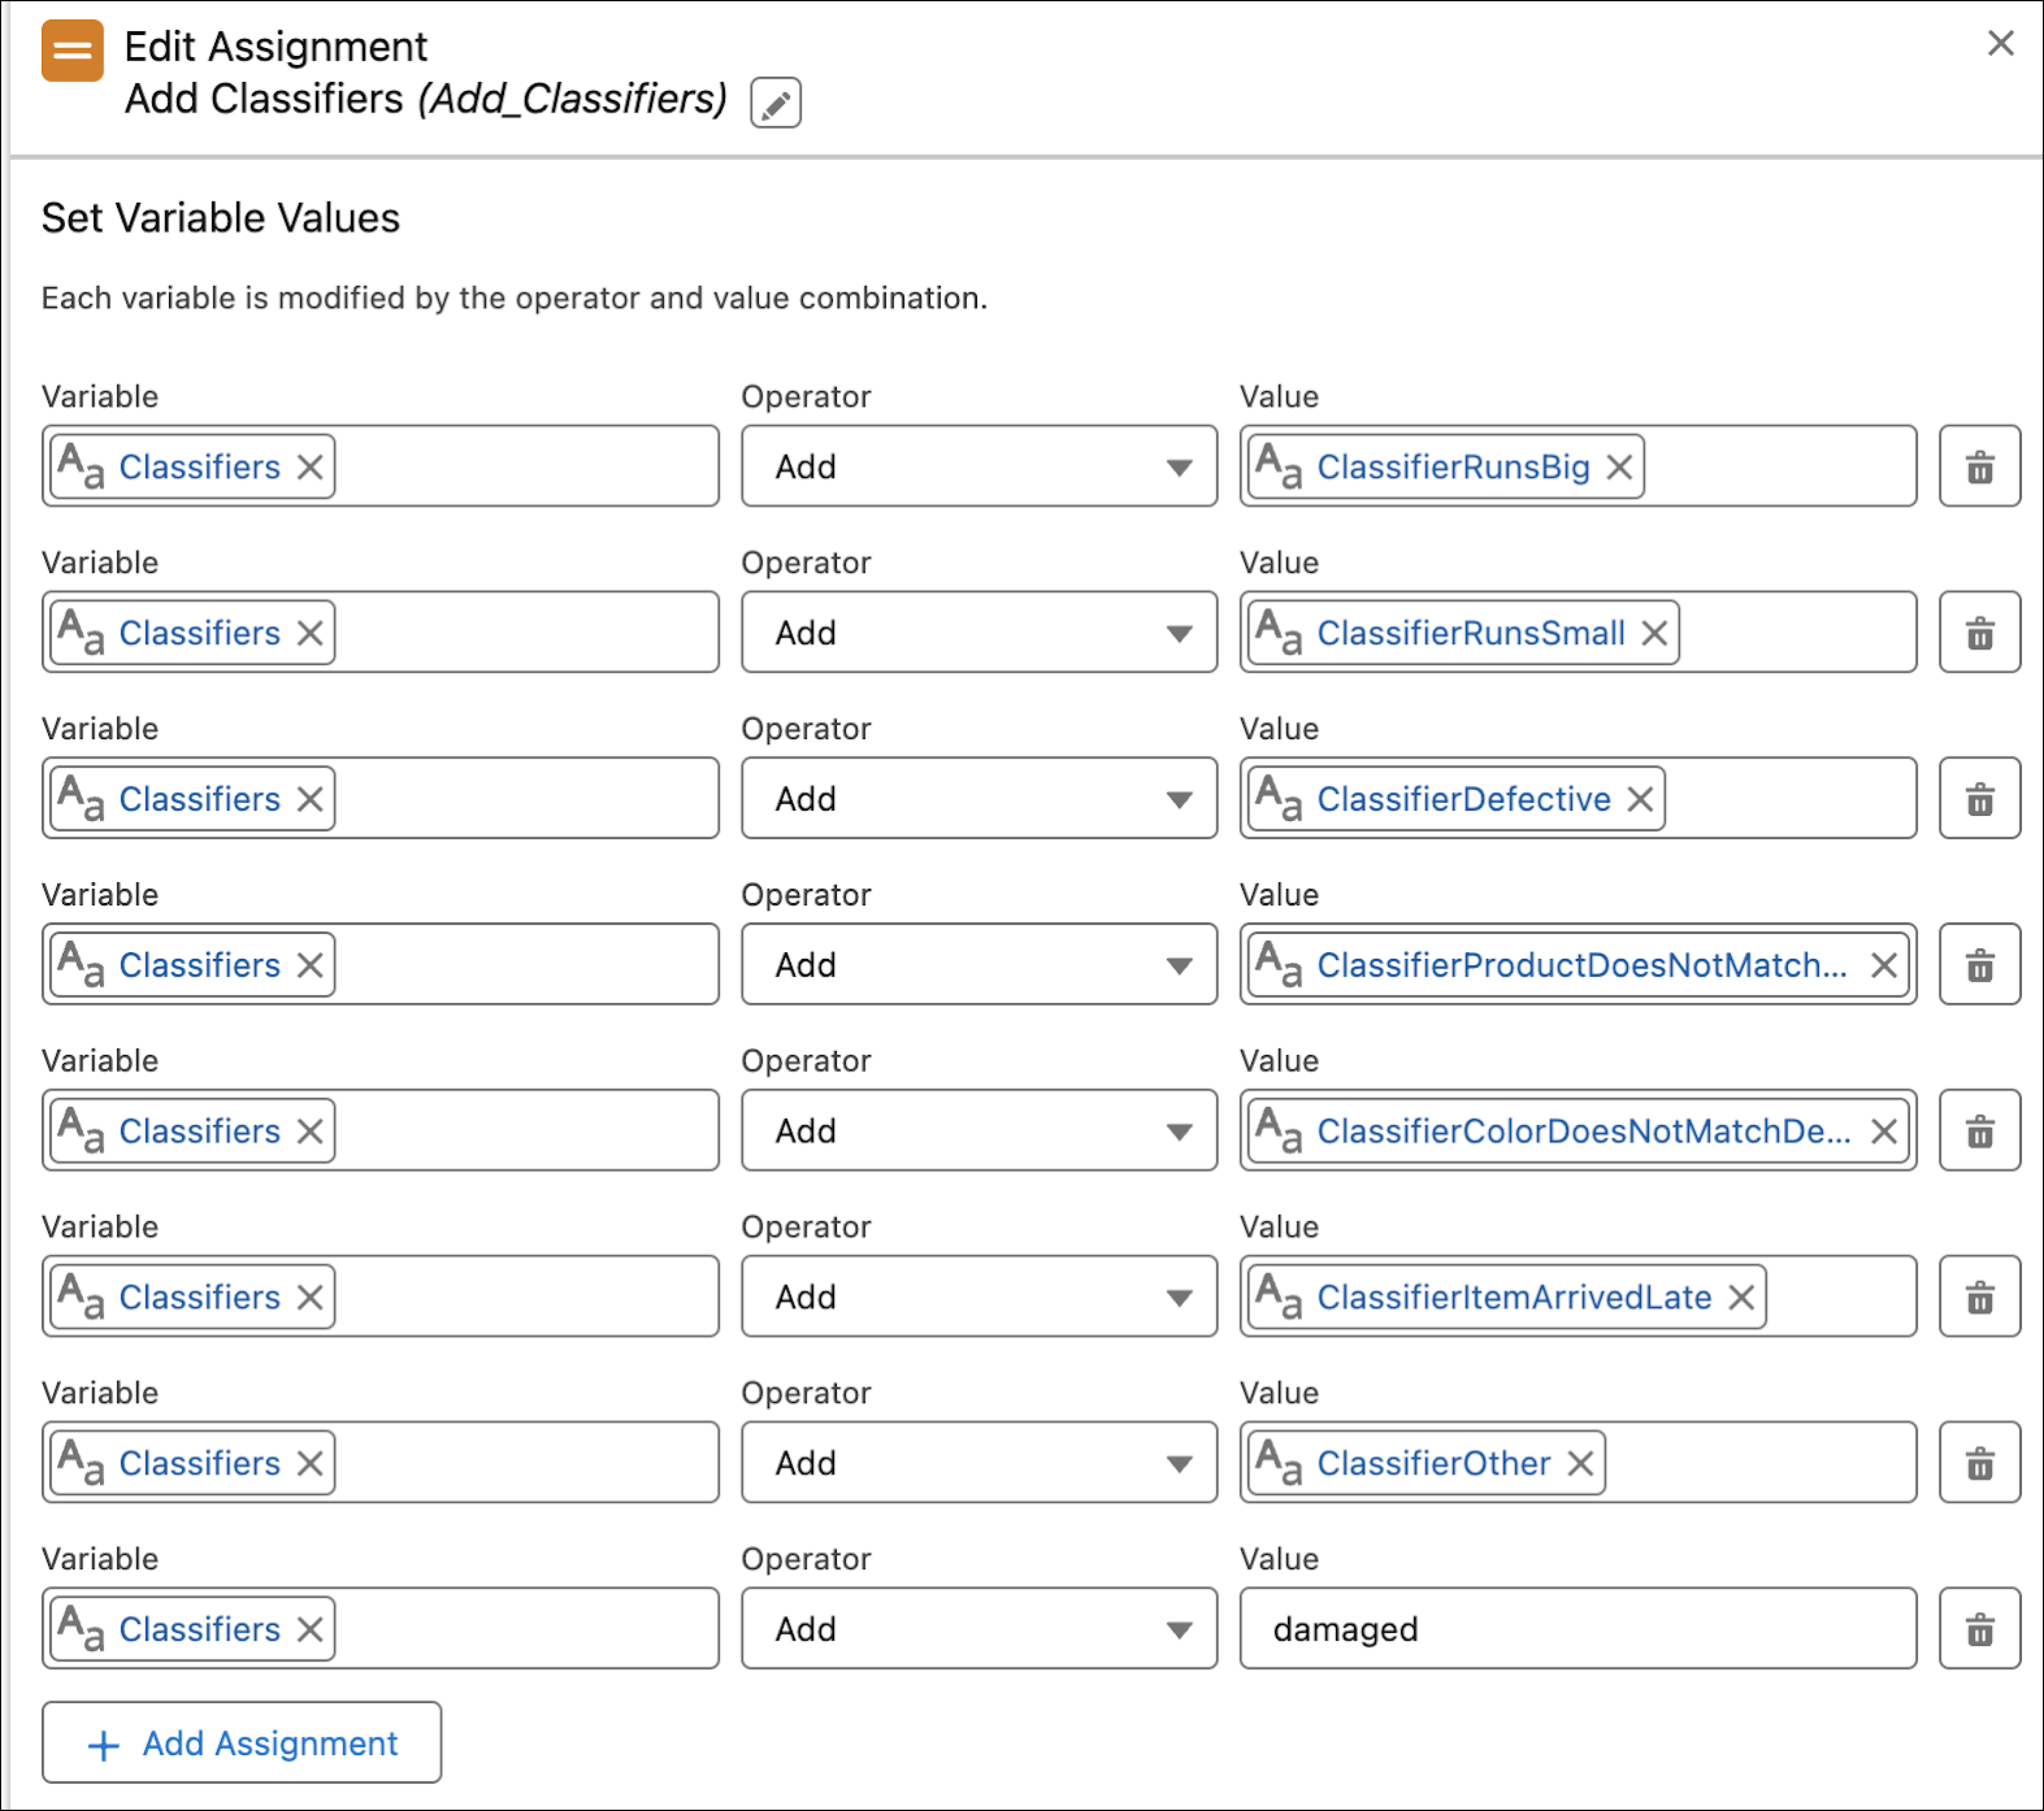
Task: Close the Edit Assignment panel
Action: click(2000, 43)
